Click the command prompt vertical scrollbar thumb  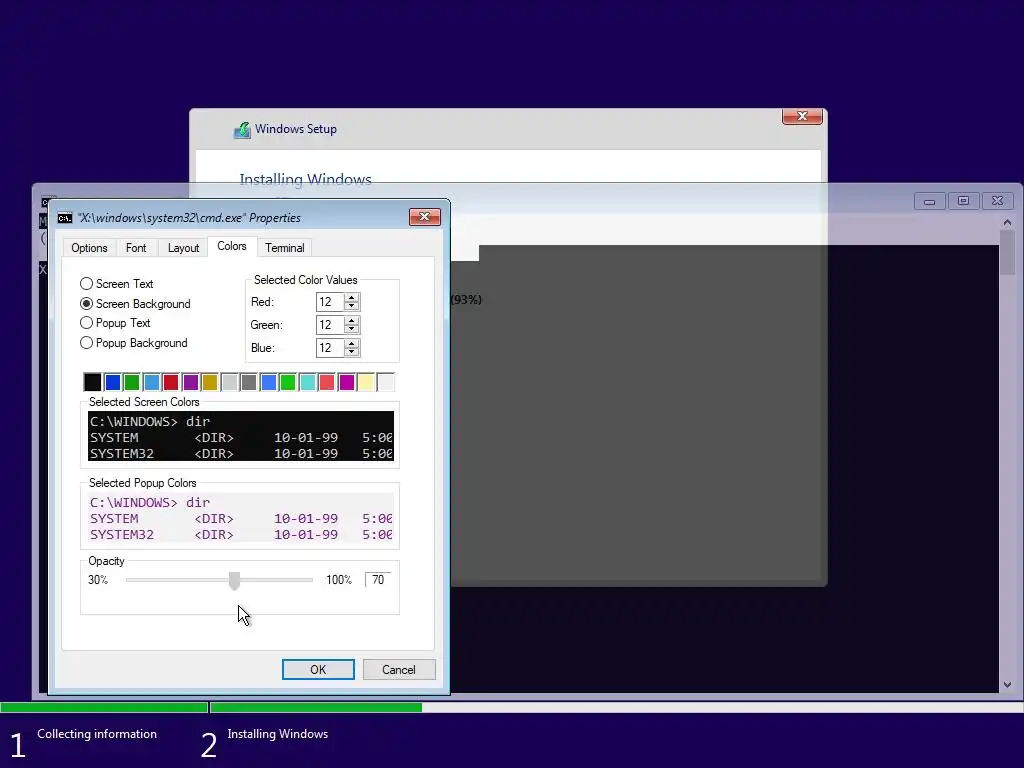1007,253
